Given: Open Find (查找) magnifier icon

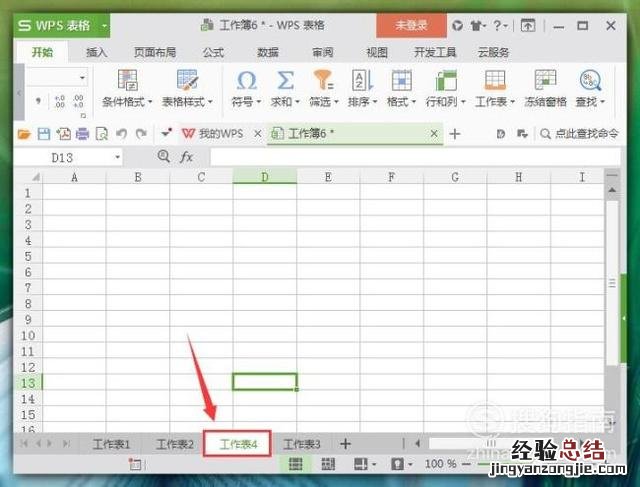Looking at the screenshot, I should 590,80.
